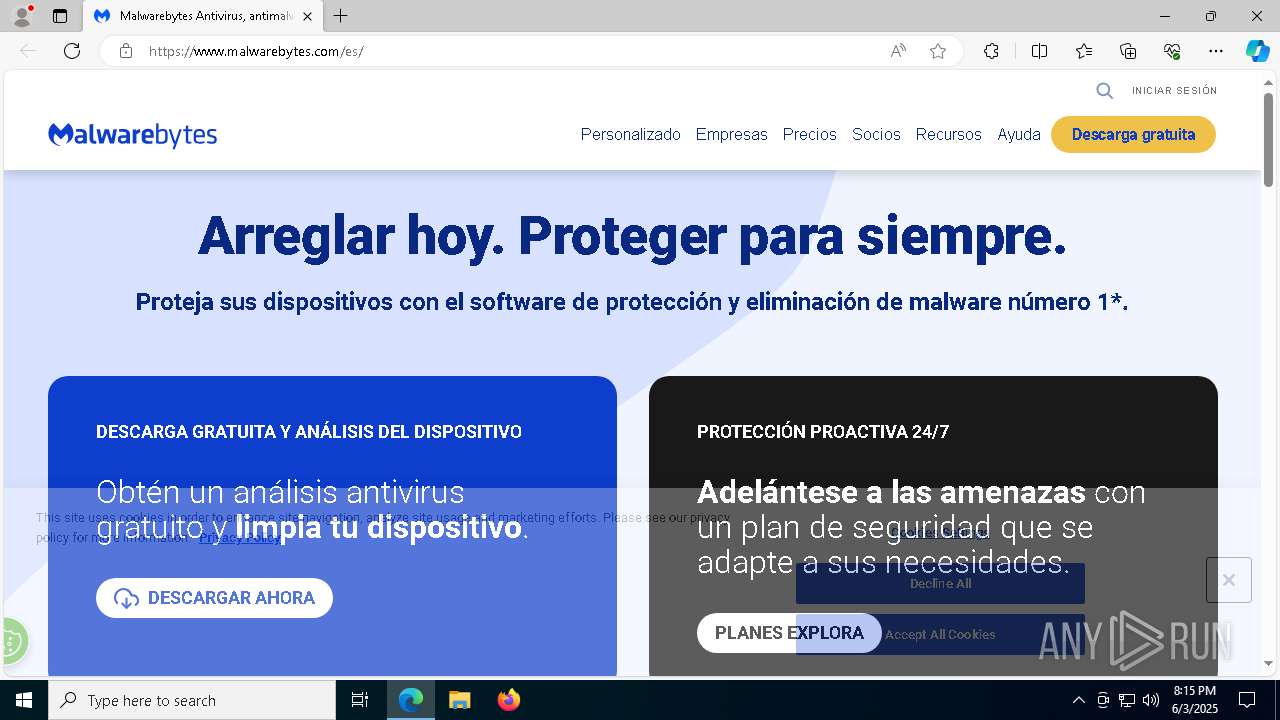Toggle split screen icon
Viewport: 1280px width, 720px height.
point(1039,51)
